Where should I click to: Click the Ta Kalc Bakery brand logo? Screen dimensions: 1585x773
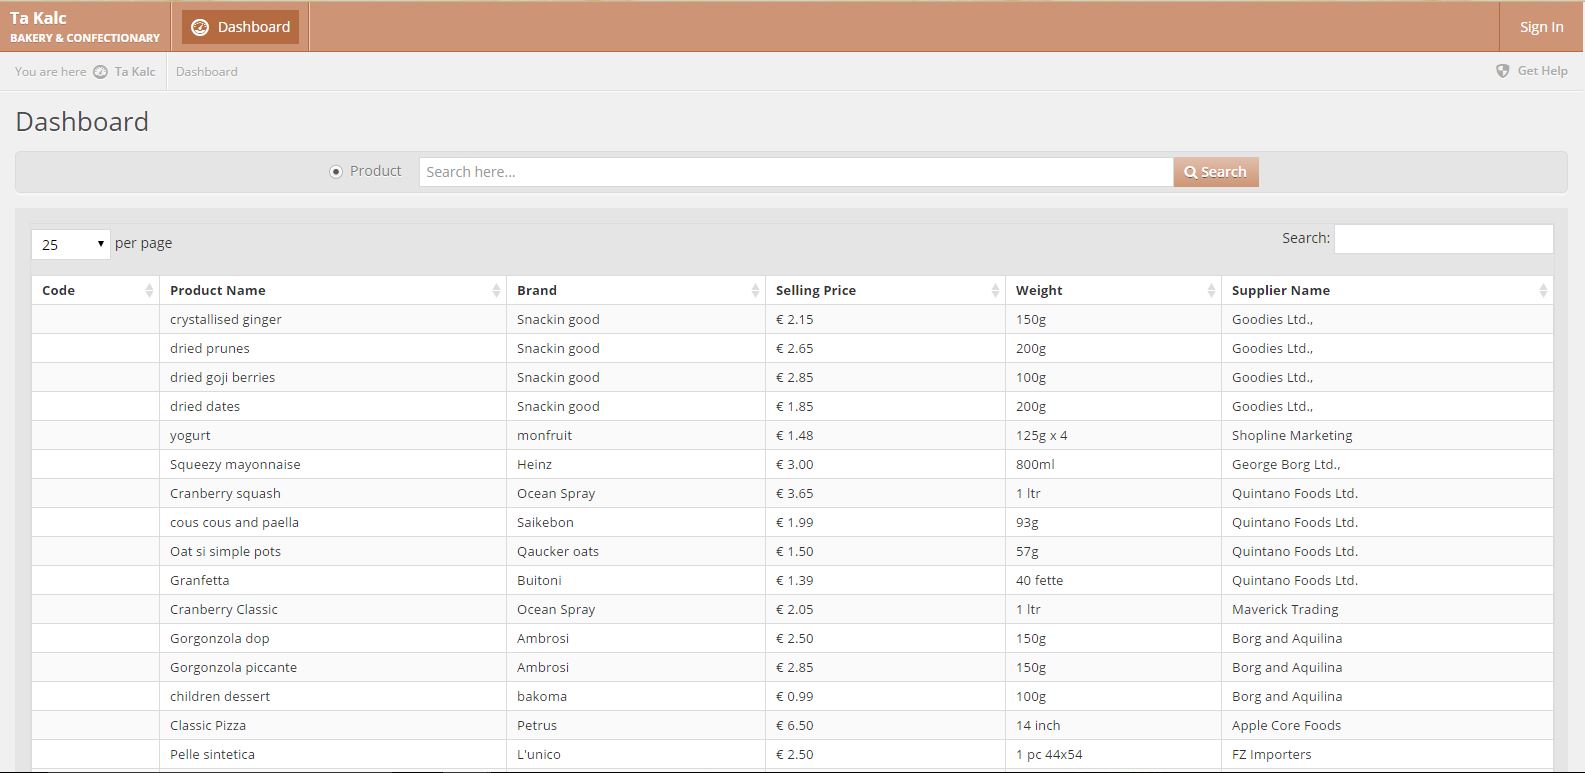tap(85, 27)
